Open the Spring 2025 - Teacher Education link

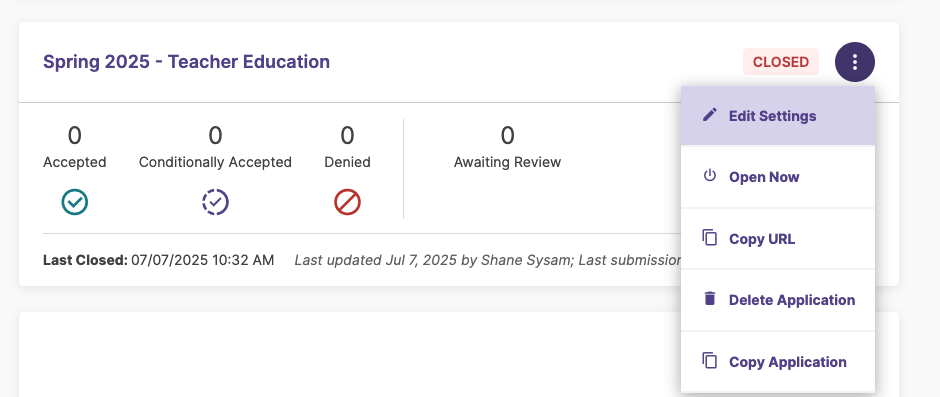click(186, 62)
